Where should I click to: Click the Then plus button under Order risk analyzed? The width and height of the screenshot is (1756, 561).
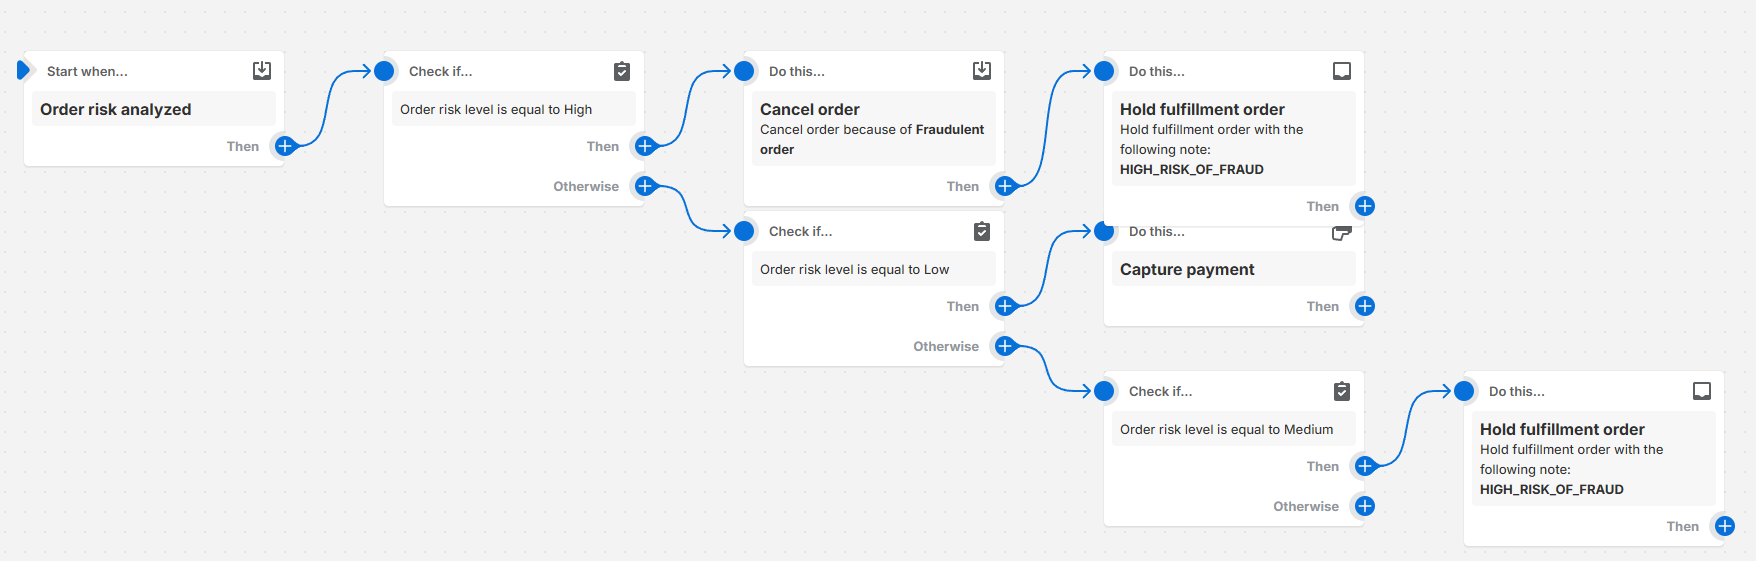tap(285, 146)
